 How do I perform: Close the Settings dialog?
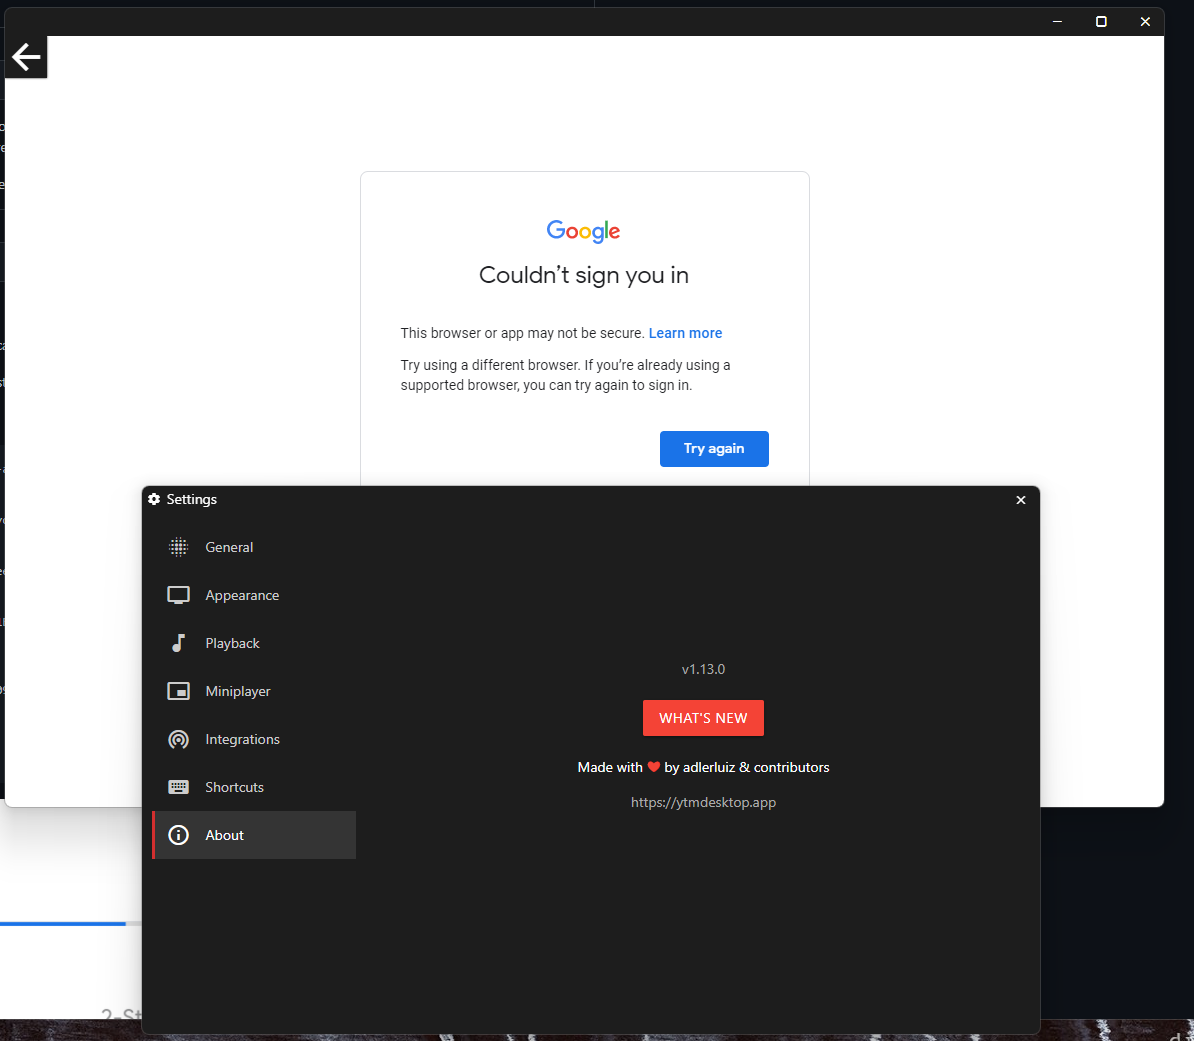pos(1020,500)
